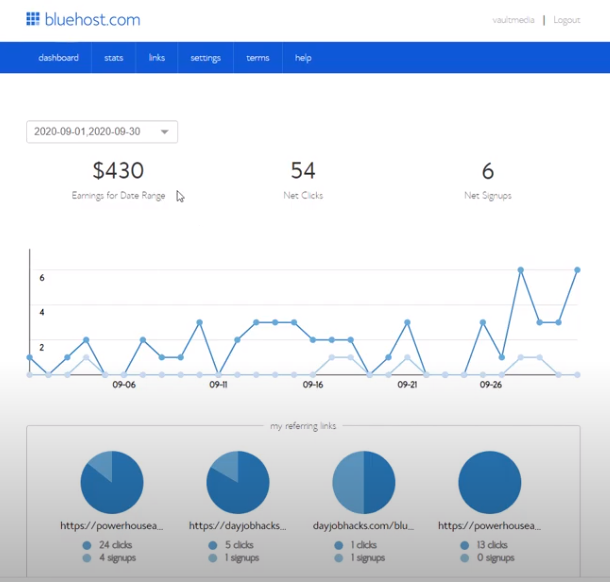Click the solid pie chart with 13 clicks
Image resolution: width=610 pixels, height=582 pixels.
coord(490,482)
